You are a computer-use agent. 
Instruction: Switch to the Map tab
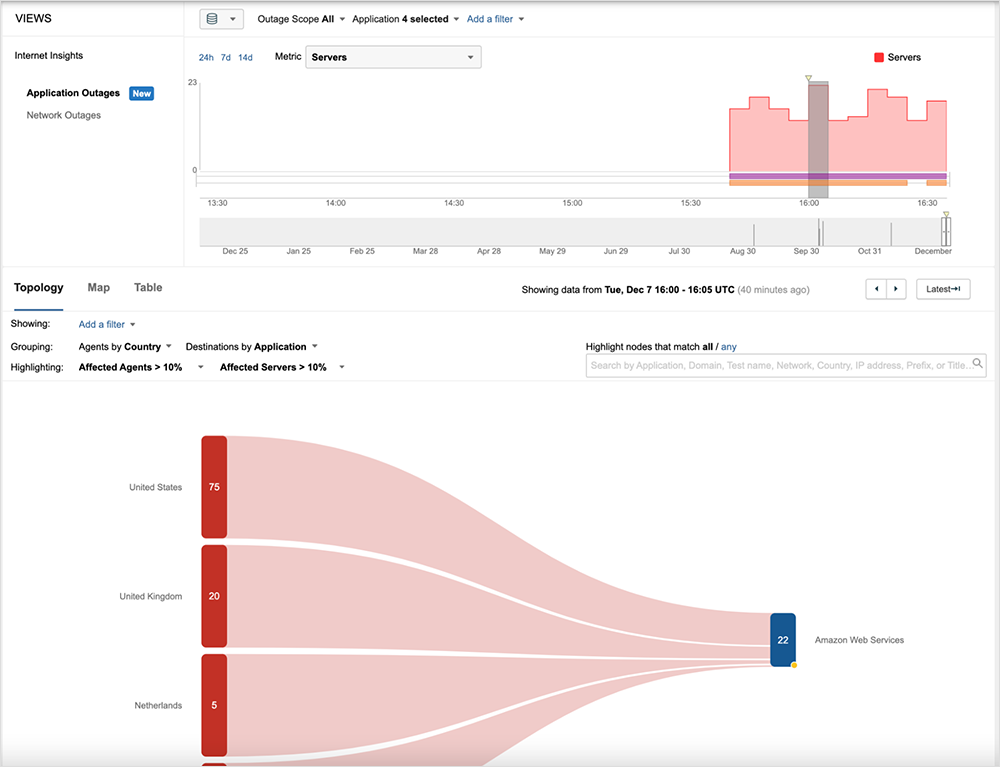99,288
